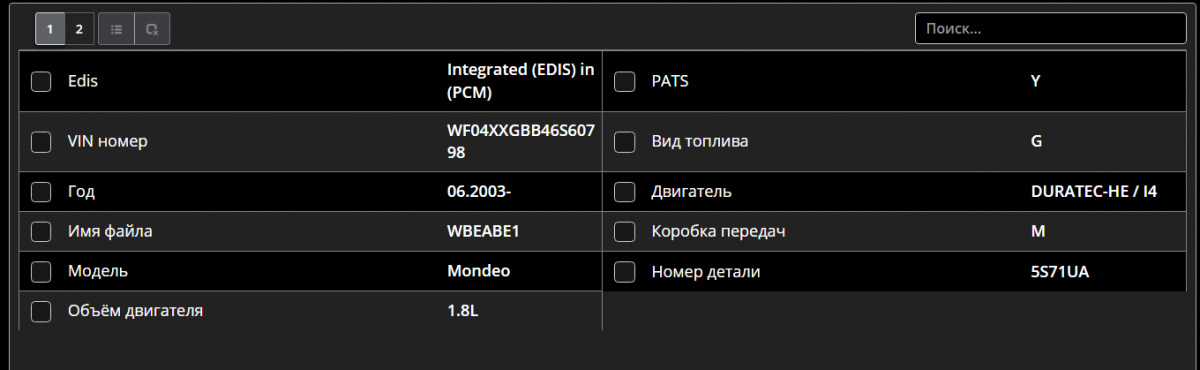Screen dimensions: 1200x370
Task: Click the list view icon
Action: pyautogui.click(x=116, y=29)
